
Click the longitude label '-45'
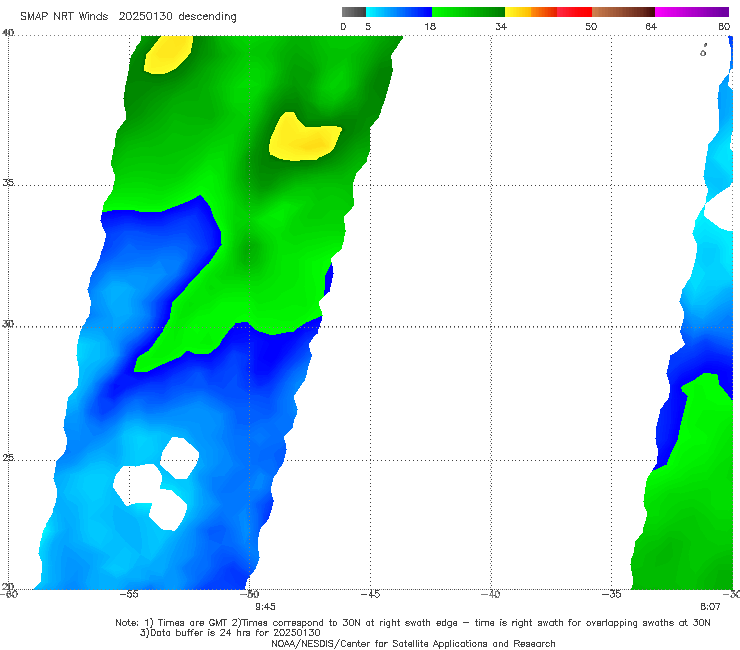pyautogui.click(x=370, y=594)
